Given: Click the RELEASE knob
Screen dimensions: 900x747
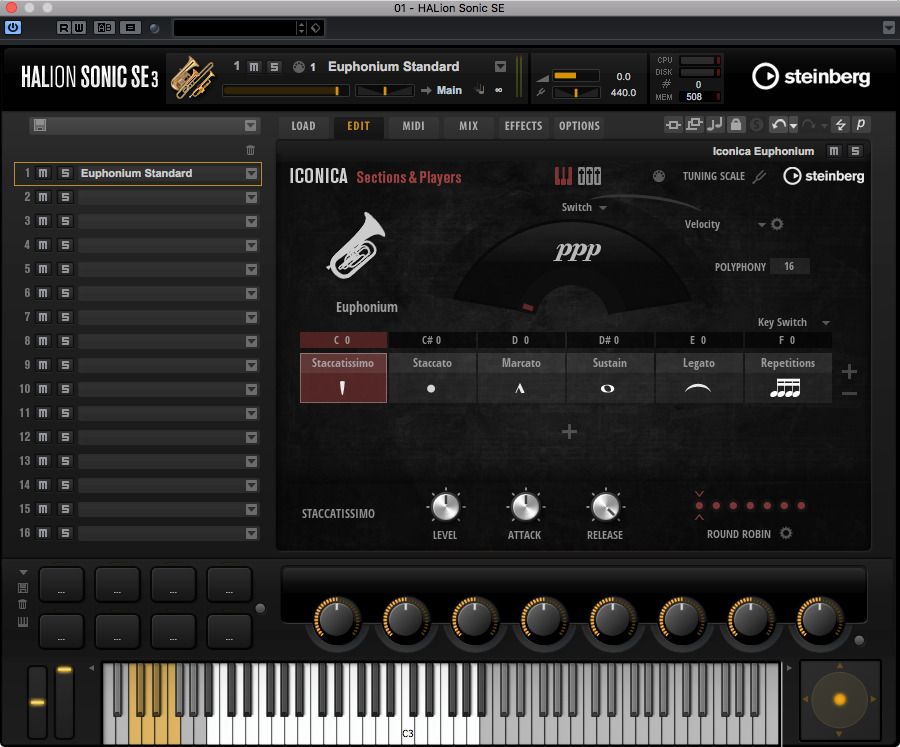Looking at the screenshot, I should coord(605,507).
